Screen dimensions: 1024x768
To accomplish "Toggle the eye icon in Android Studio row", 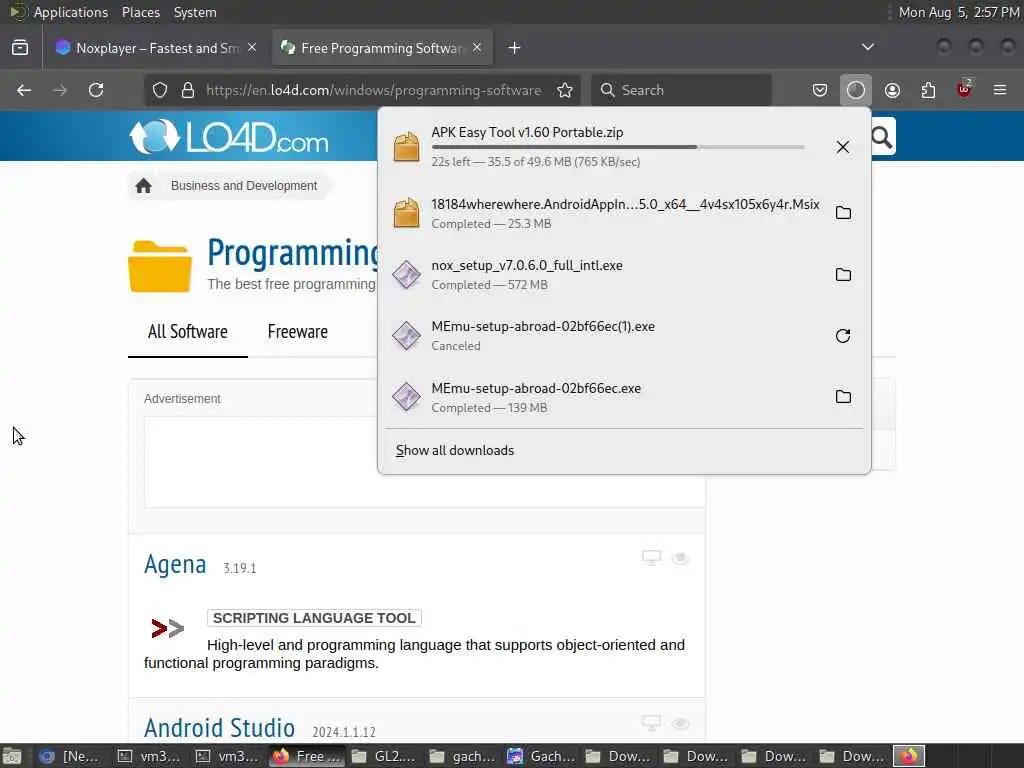I will pyautogui.click(x=680, y=724).
